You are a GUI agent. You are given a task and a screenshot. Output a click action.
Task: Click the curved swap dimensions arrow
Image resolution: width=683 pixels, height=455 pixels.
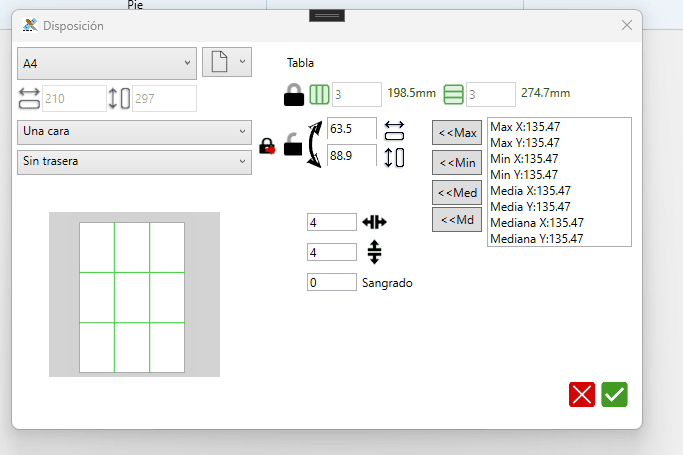(315, 144)
